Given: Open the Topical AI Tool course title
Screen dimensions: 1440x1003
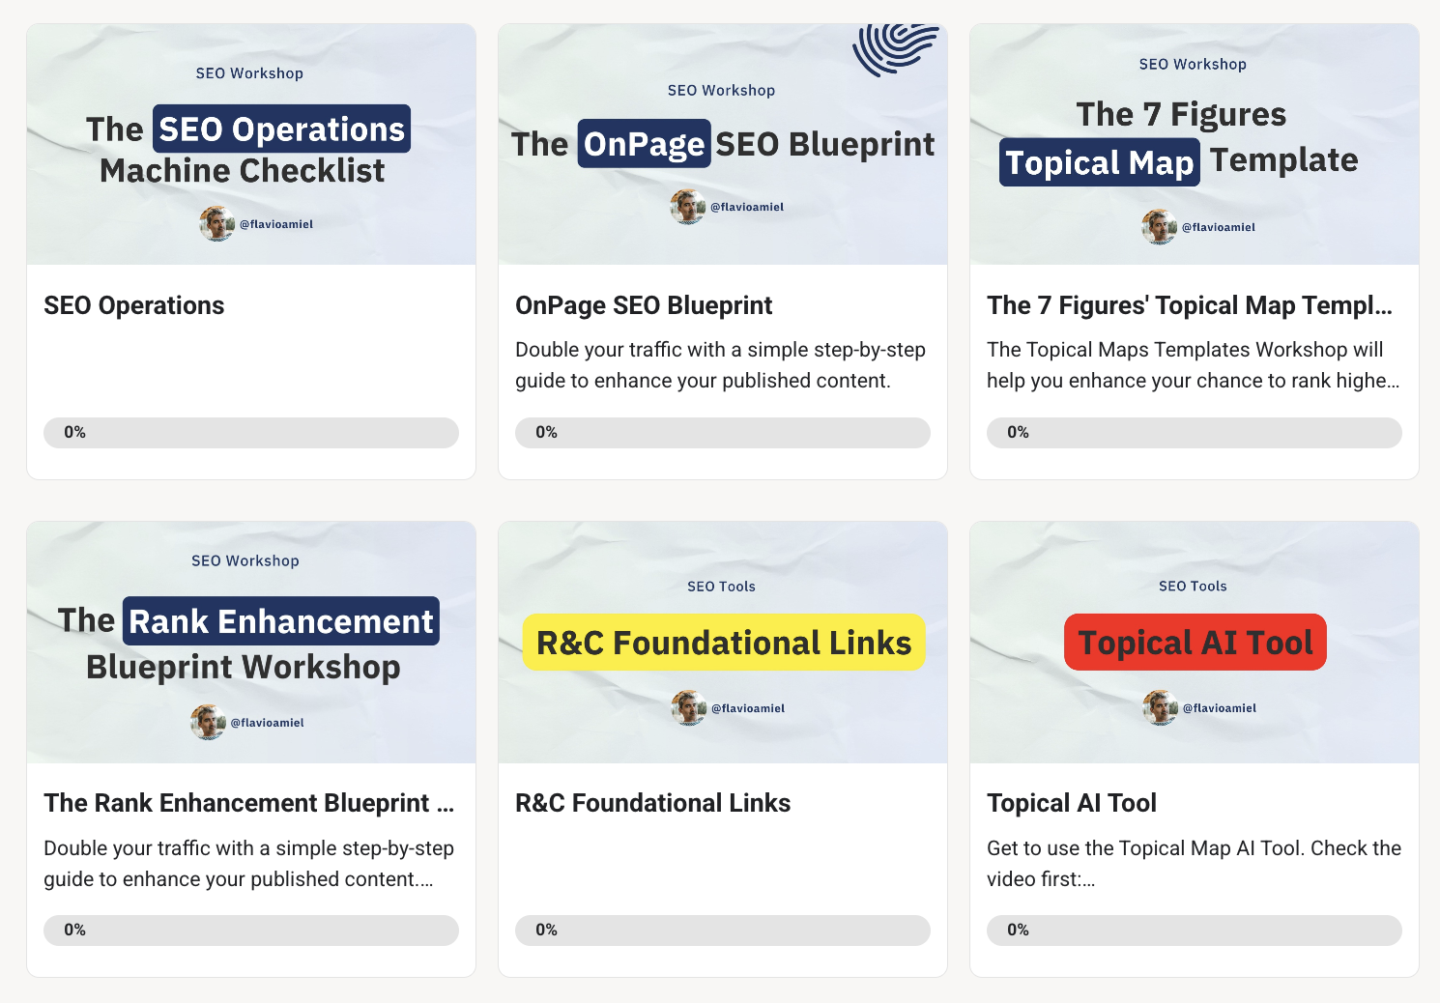Looking at the screenshot, I should tap(1071, 804).
